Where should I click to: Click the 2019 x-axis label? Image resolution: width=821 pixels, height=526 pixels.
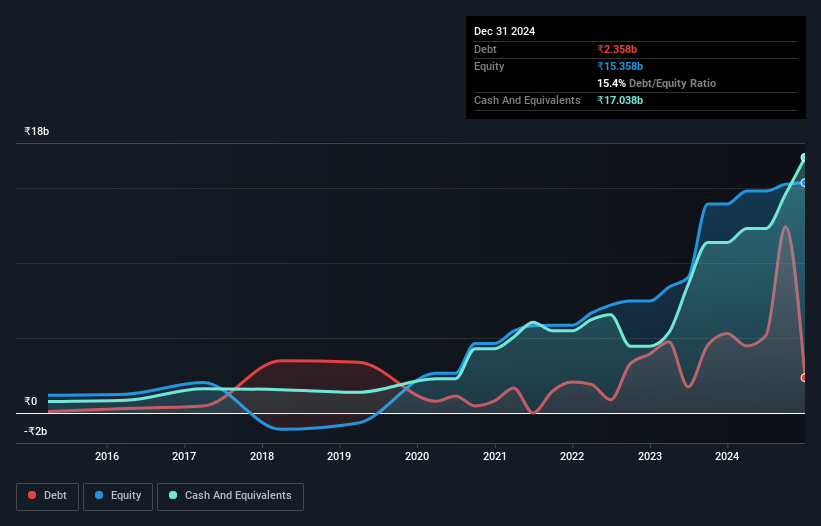click(339, 456)
